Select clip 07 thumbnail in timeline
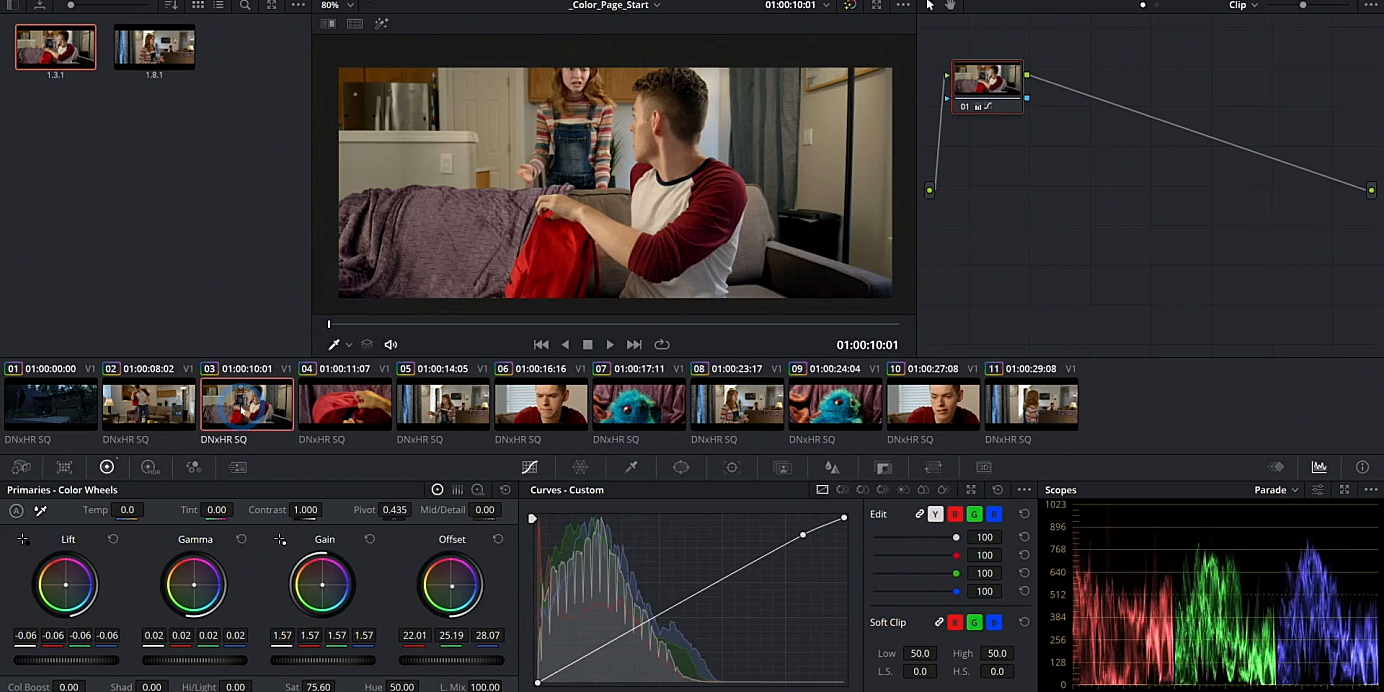 [x=638, y=405]
